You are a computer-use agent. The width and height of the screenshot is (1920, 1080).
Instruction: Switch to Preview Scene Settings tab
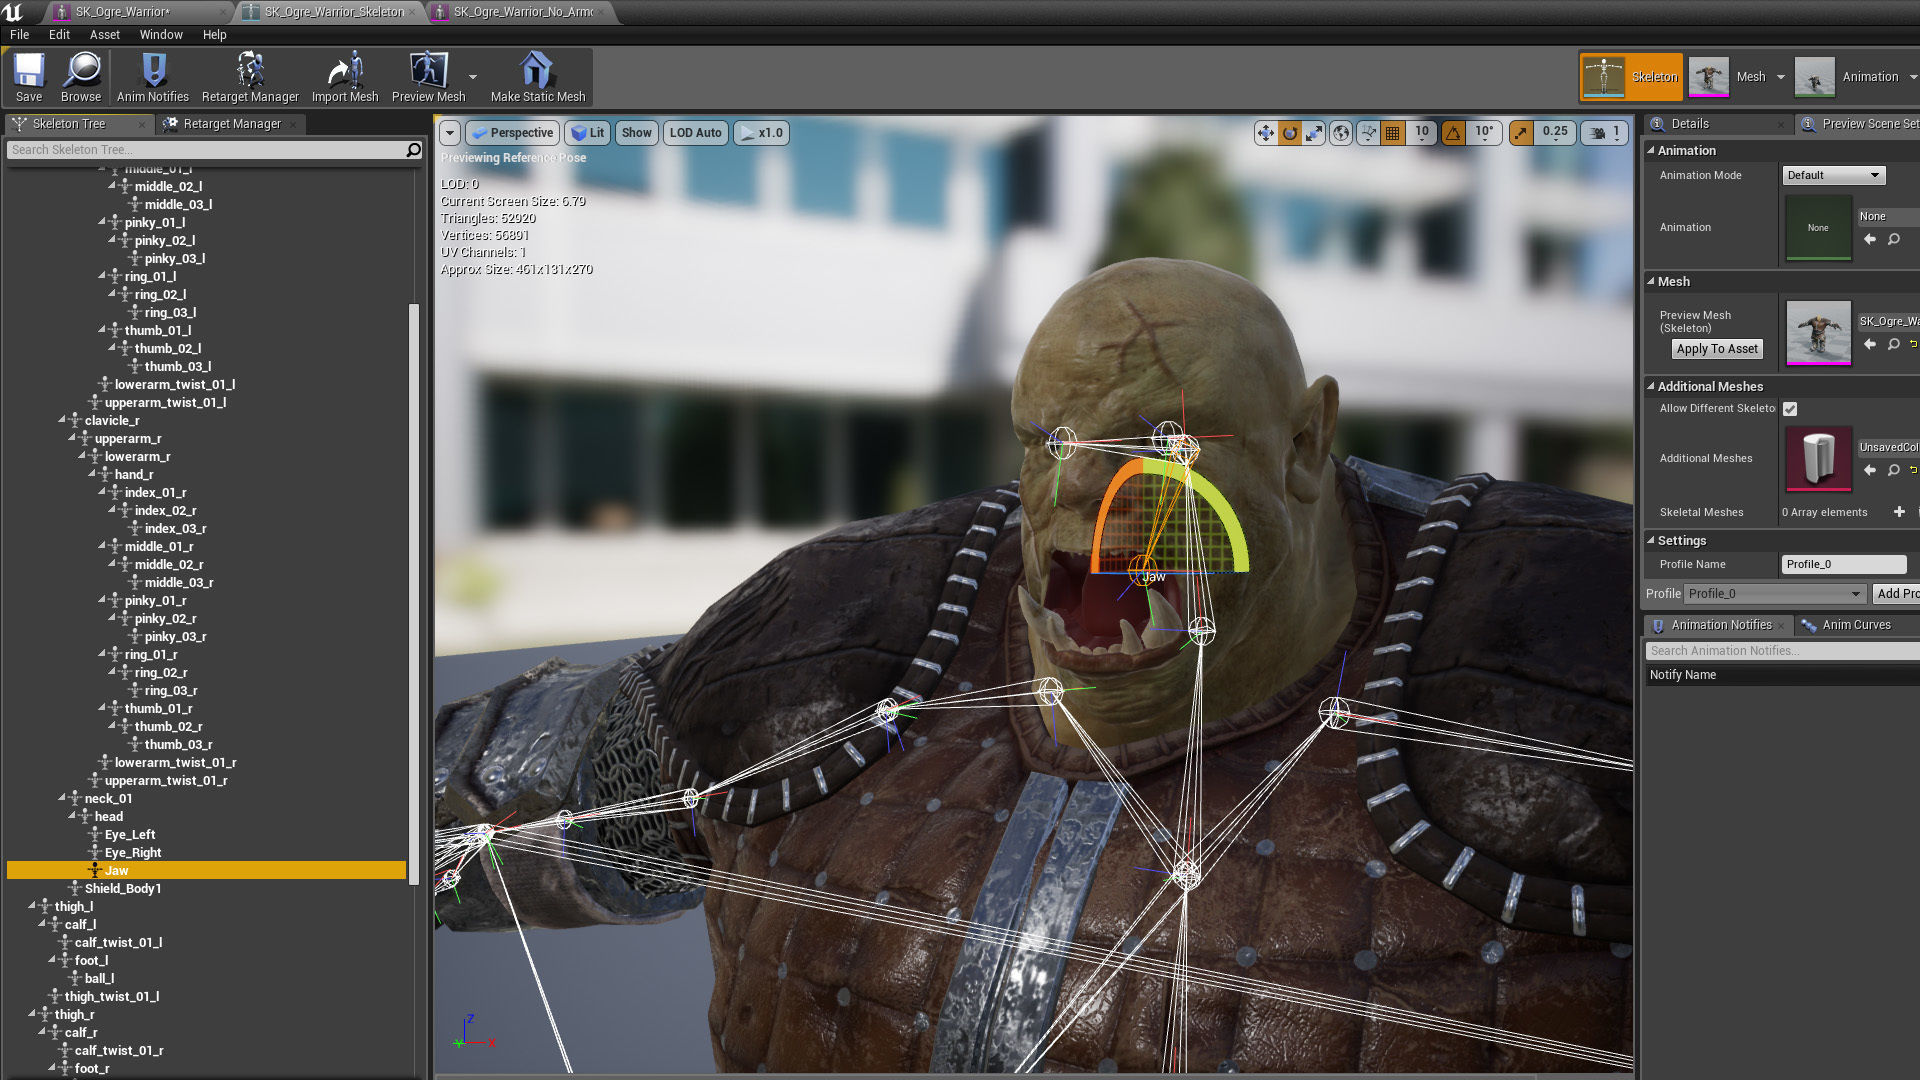click(1859, 124)
